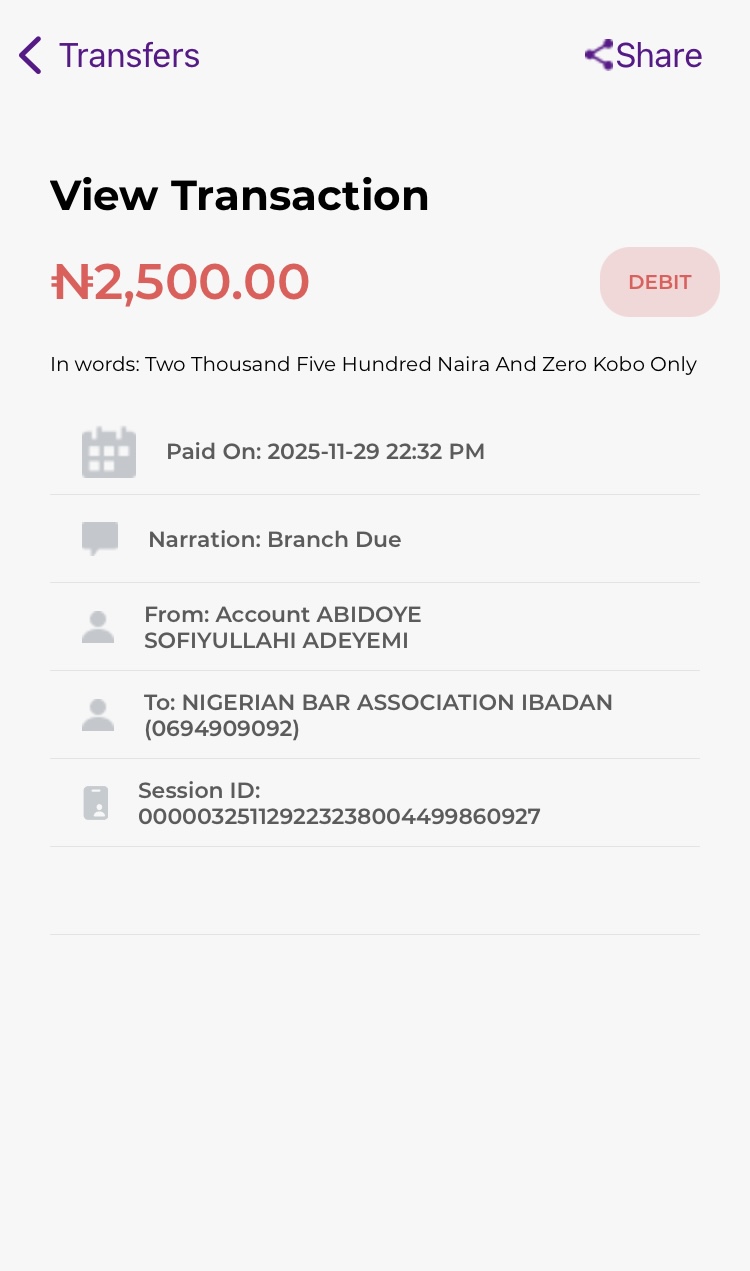Click the sender person icon beside From

coord(98,627)
